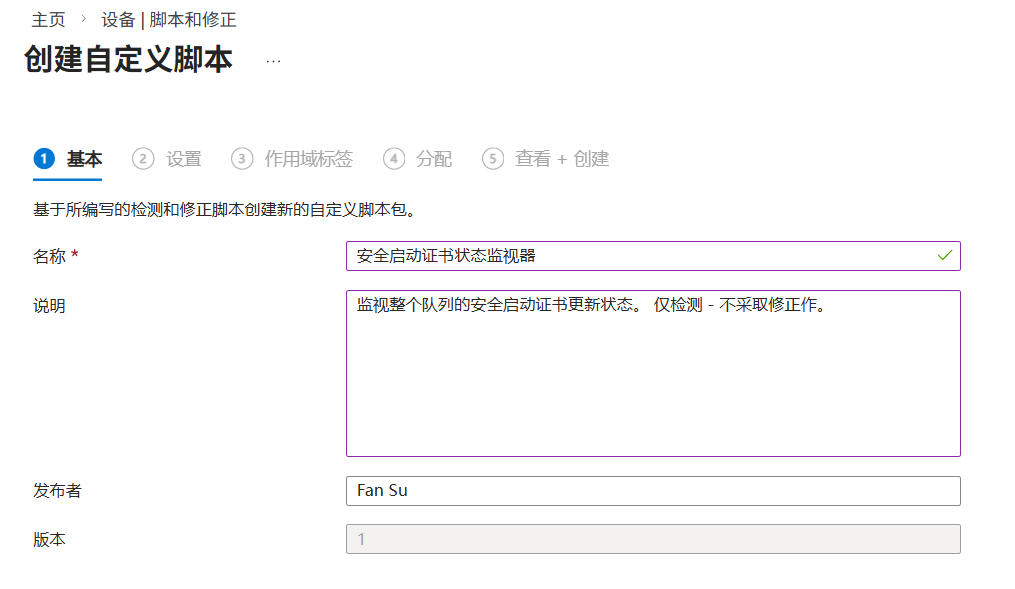Viewport: 1015px width, 589px height.
Task: Open the more options ellipsis beside title
Action: [273, 61]
